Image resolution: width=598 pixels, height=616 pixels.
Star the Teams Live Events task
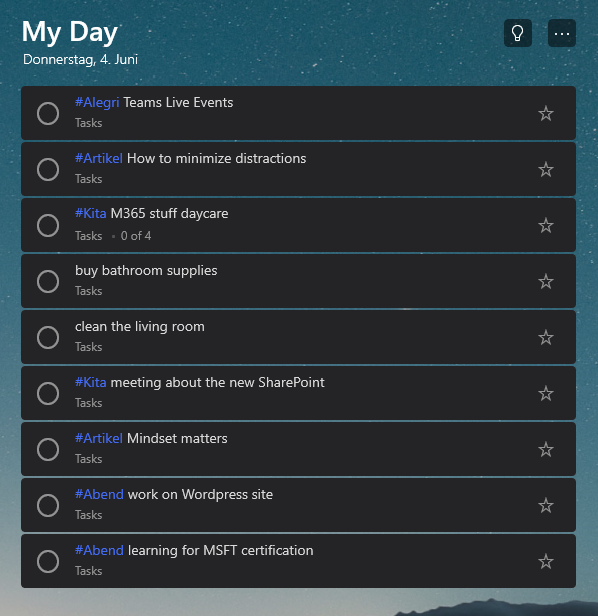click(x=546, y=114)
